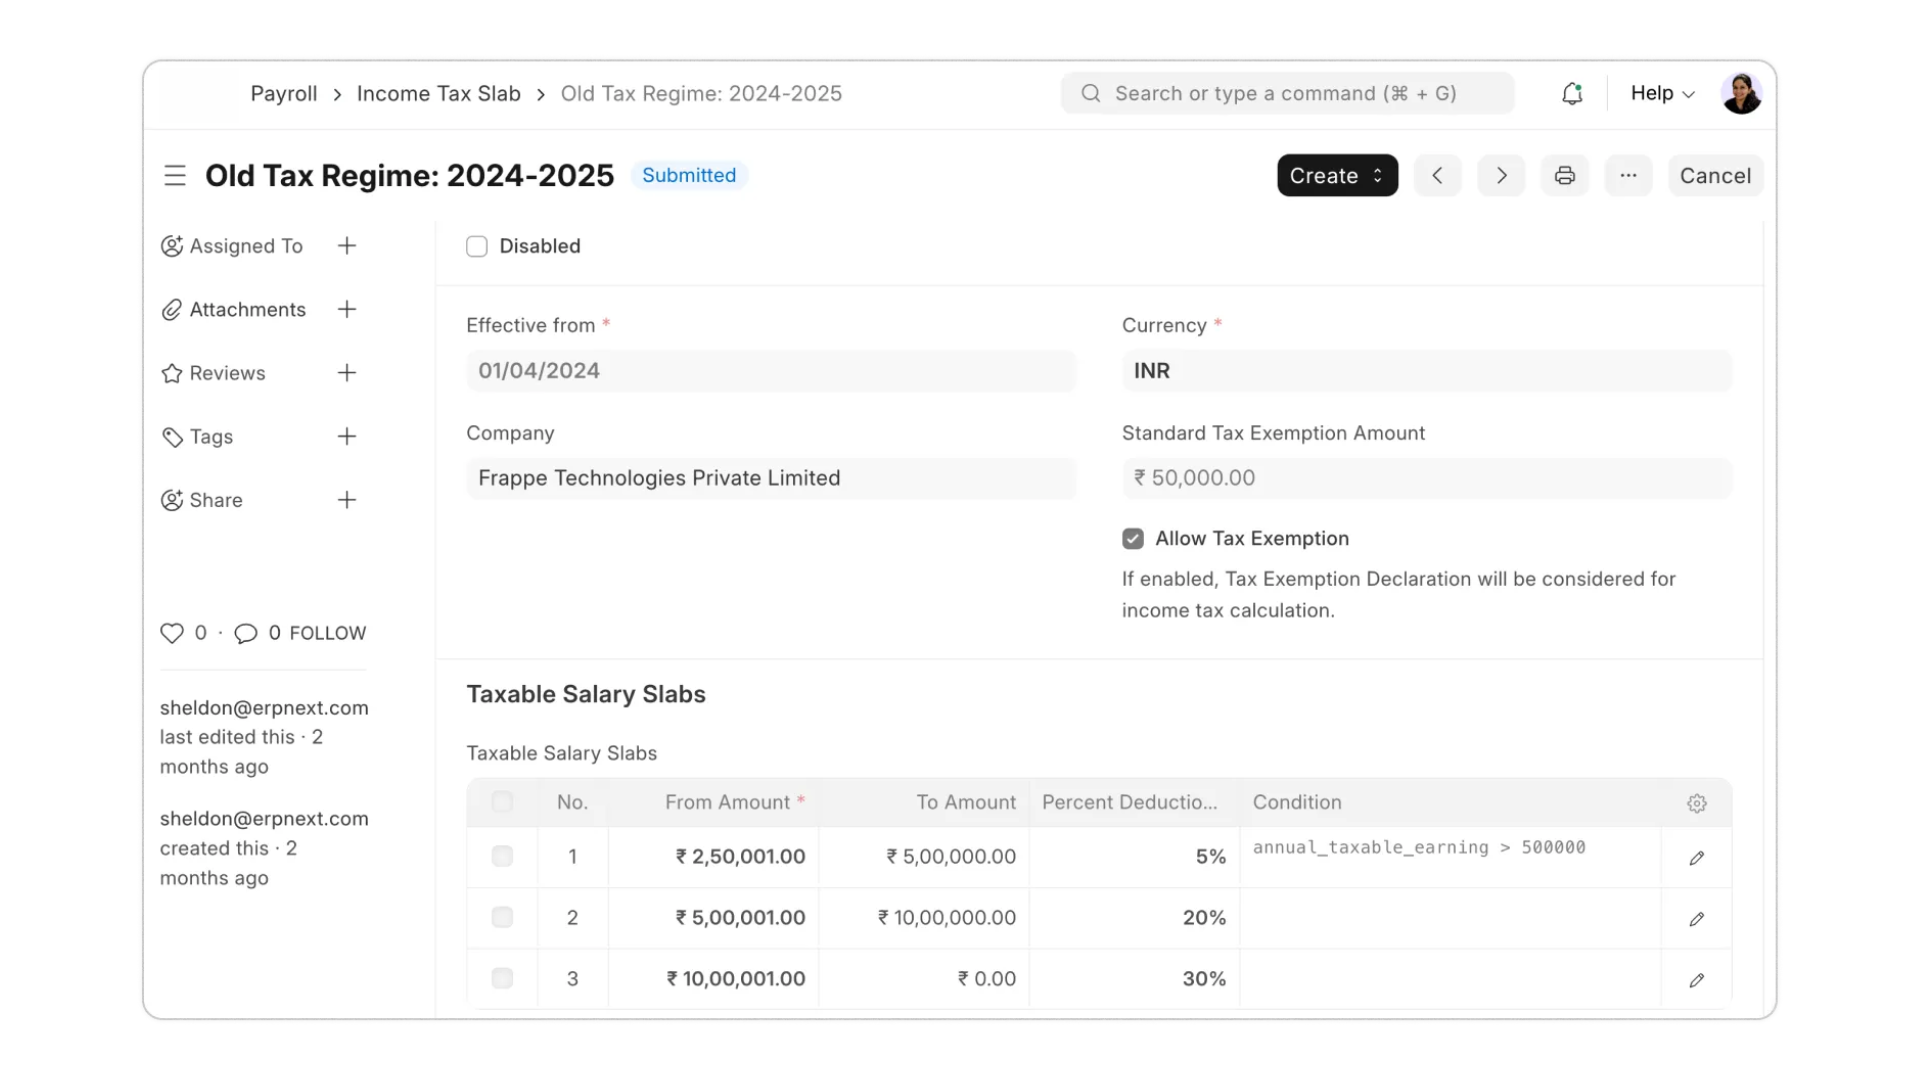Click the Cancel button
1920x1080 pixels.
pos(1715,176)
